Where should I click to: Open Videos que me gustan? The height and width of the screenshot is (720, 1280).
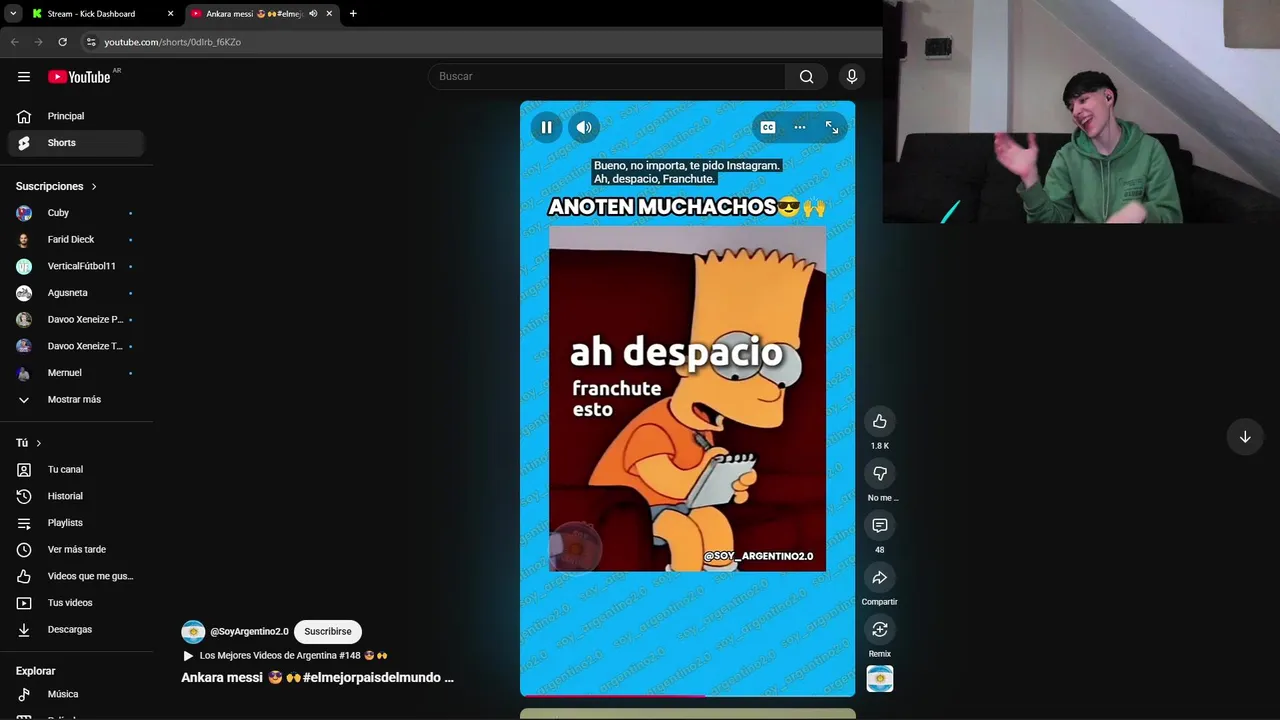77,576
